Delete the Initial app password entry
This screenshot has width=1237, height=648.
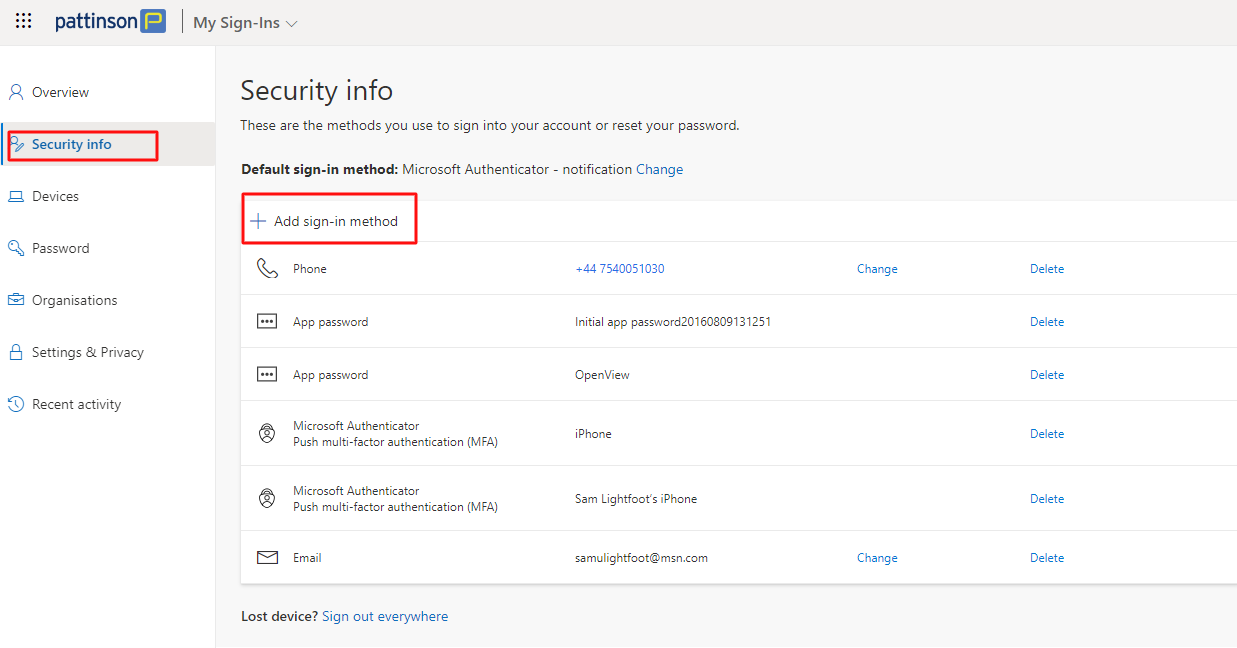[x=1047, y=322]
